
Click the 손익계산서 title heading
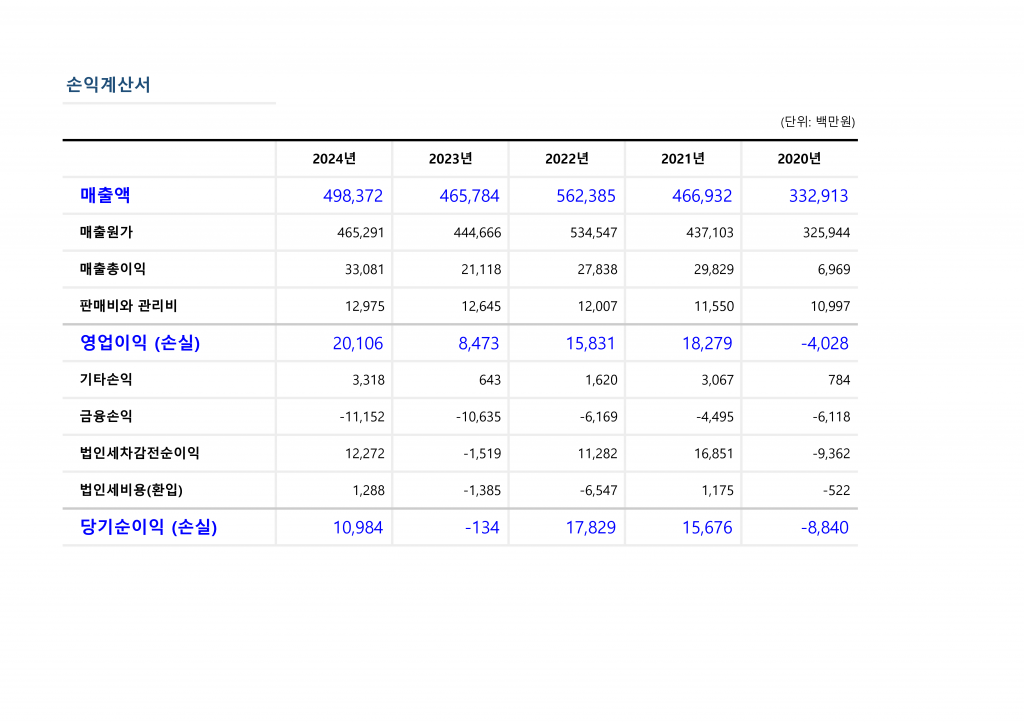click(x=108, y=85)
